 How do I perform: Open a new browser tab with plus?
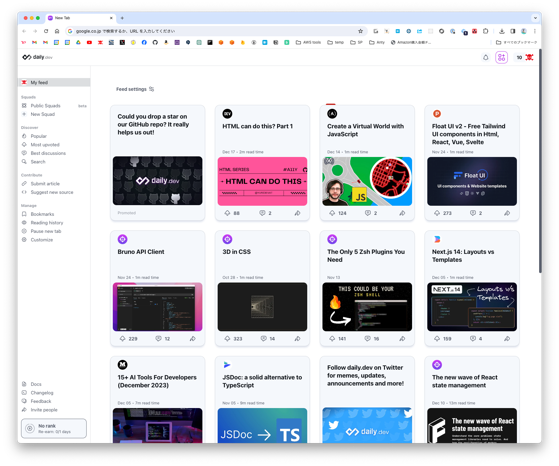[x=122, y=18]
